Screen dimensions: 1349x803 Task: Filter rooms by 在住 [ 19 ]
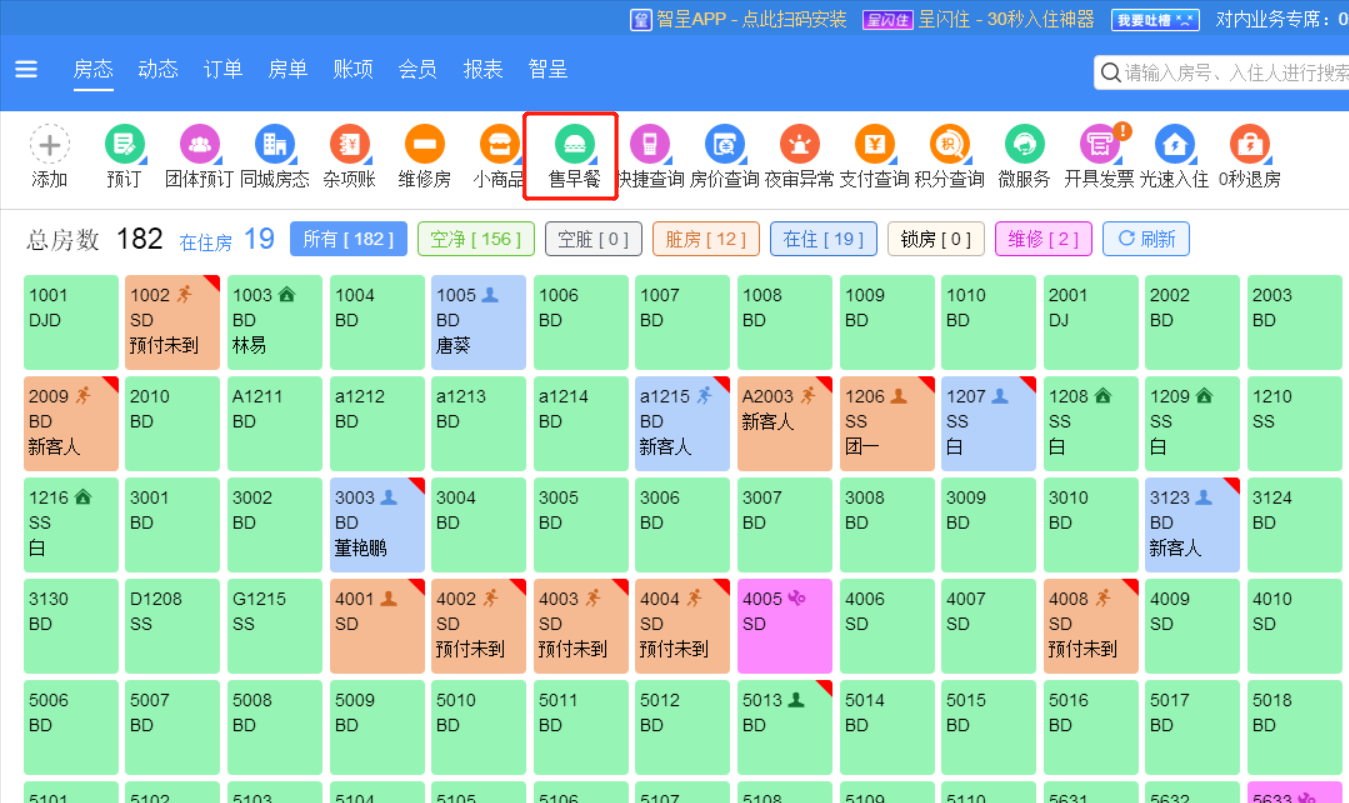pos(824,239)
